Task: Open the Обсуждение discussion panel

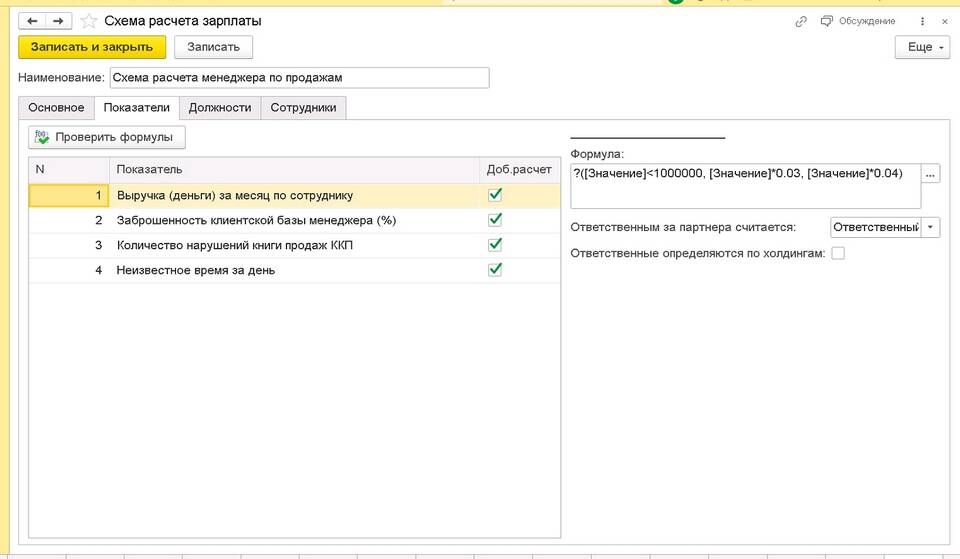Action: (857, 20)
